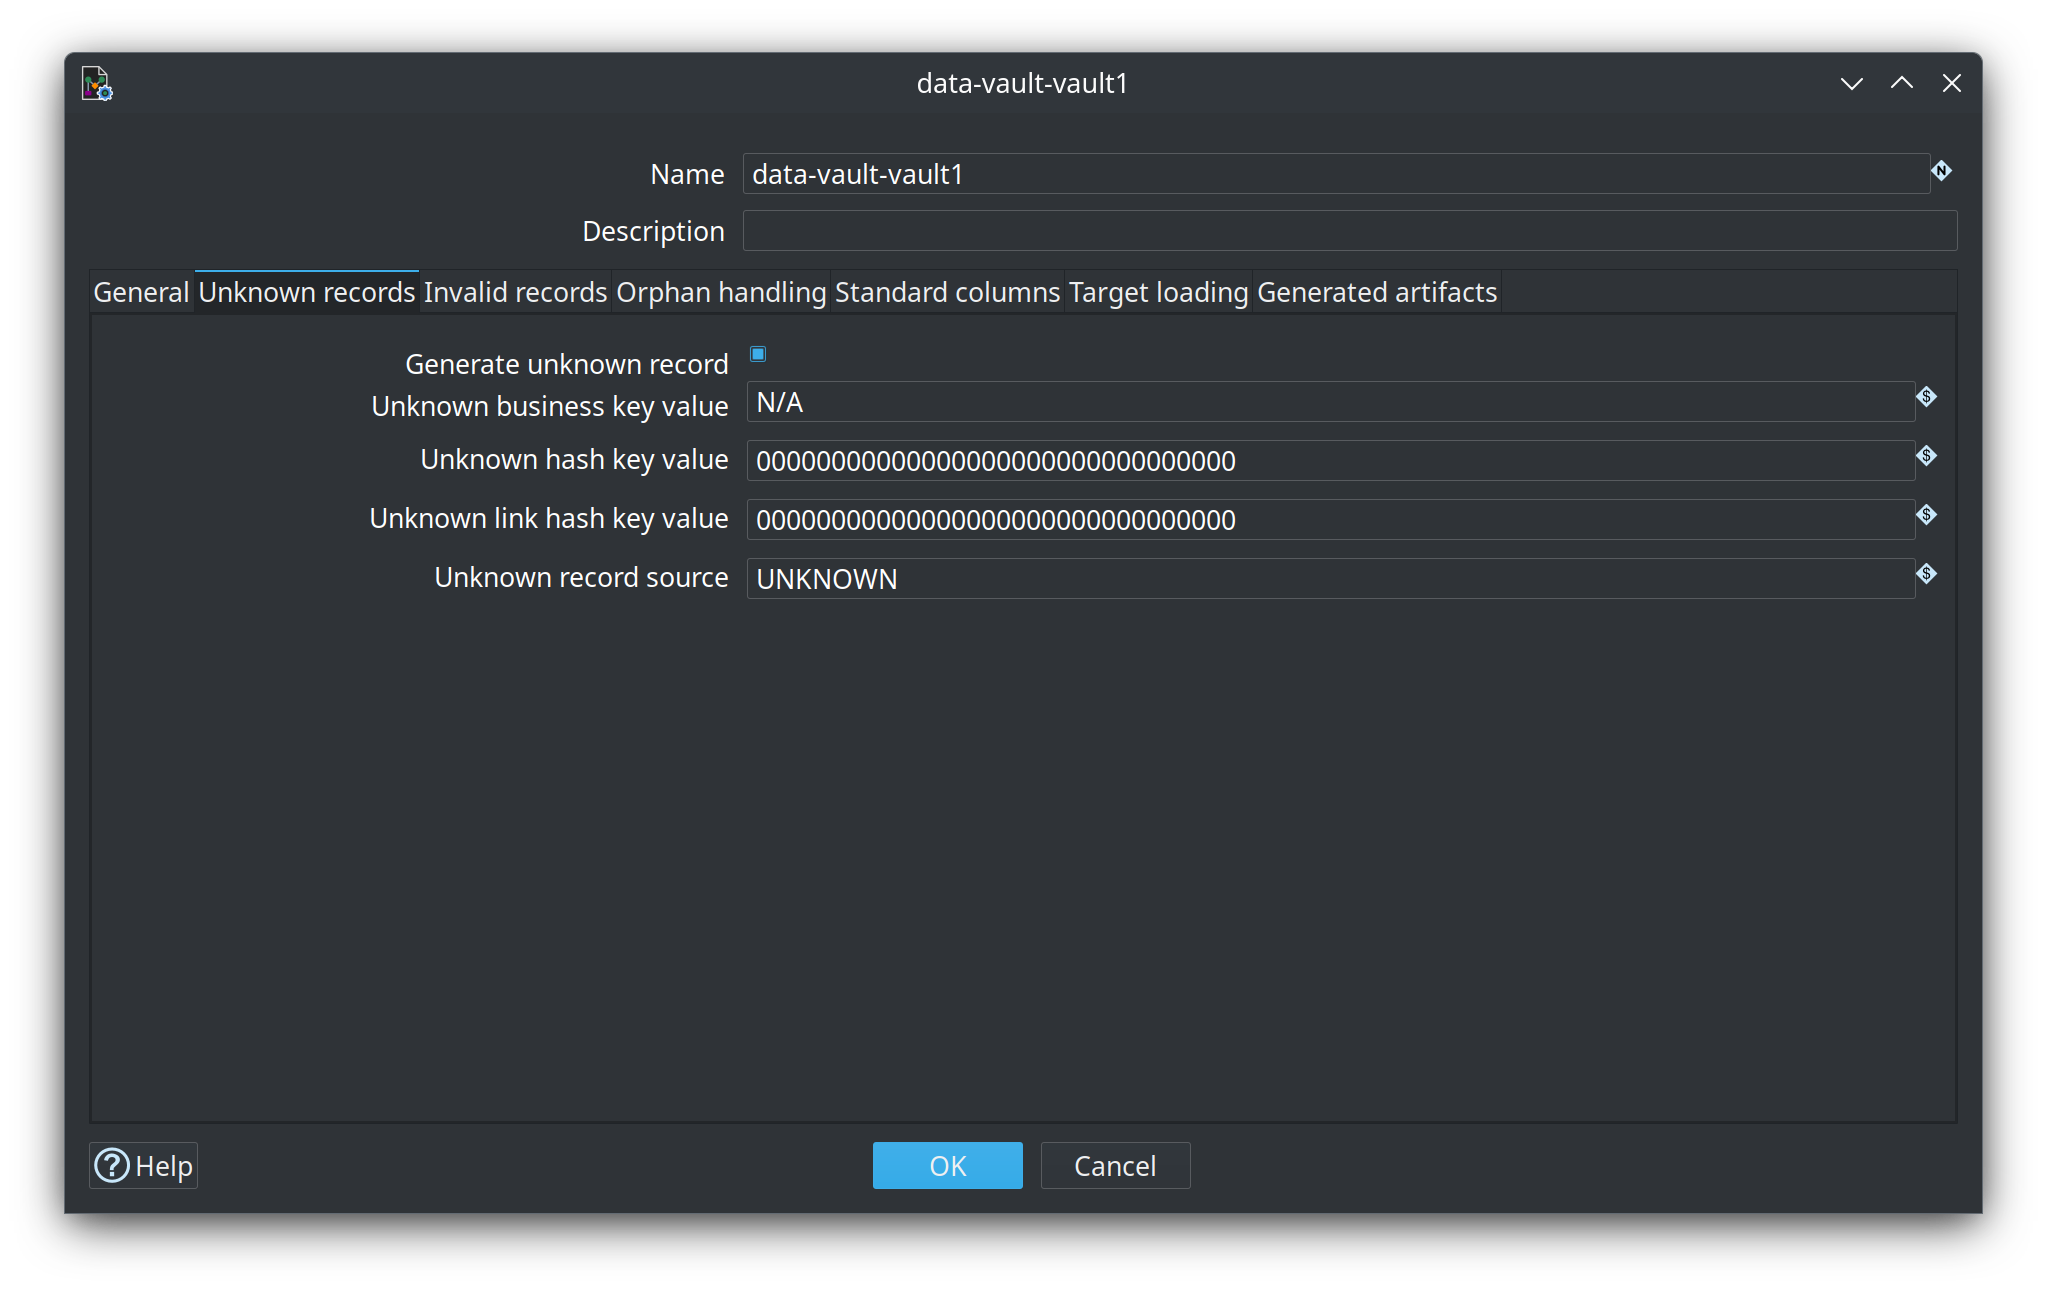
Task: Toggle the Generate unknown record checkbox
Action: (758, 354)
